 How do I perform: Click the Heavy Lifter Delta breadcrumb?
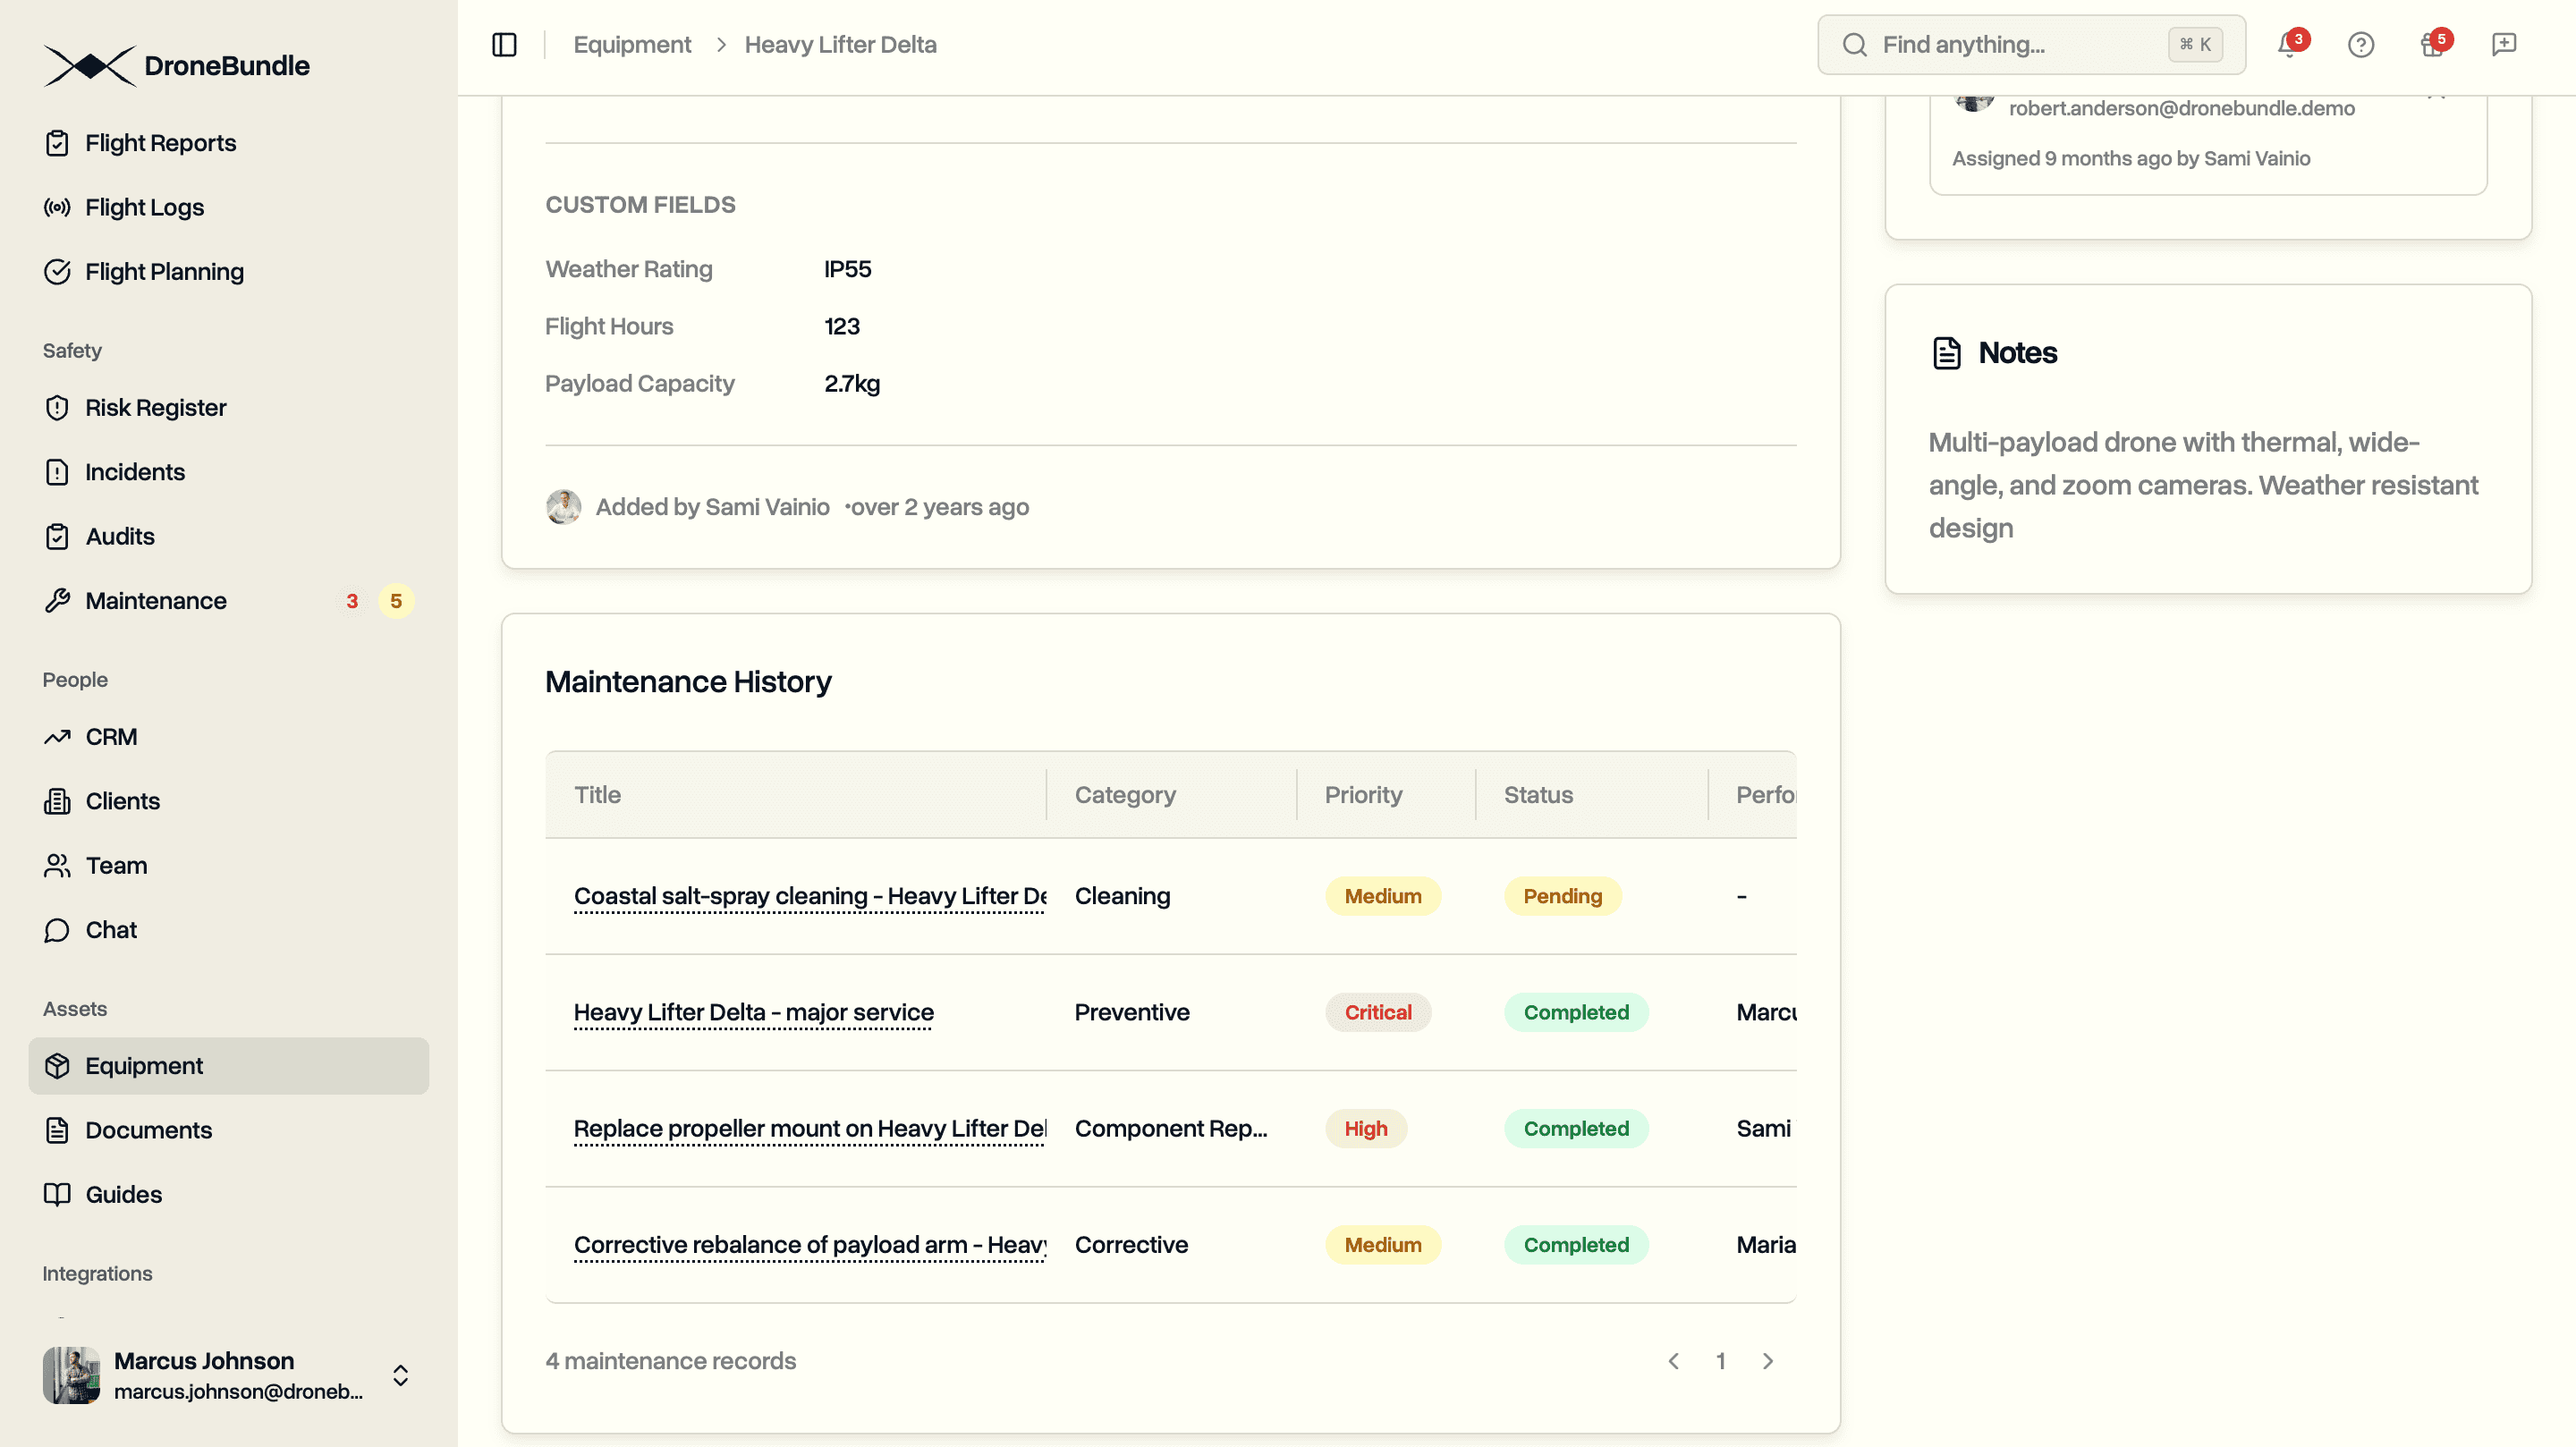click(840, 45)
